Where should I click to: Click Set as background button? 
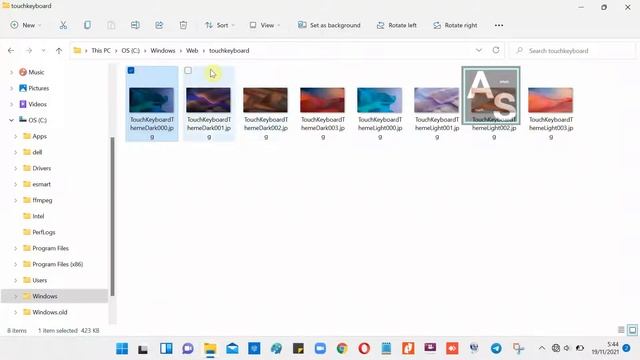coord(329,25)
